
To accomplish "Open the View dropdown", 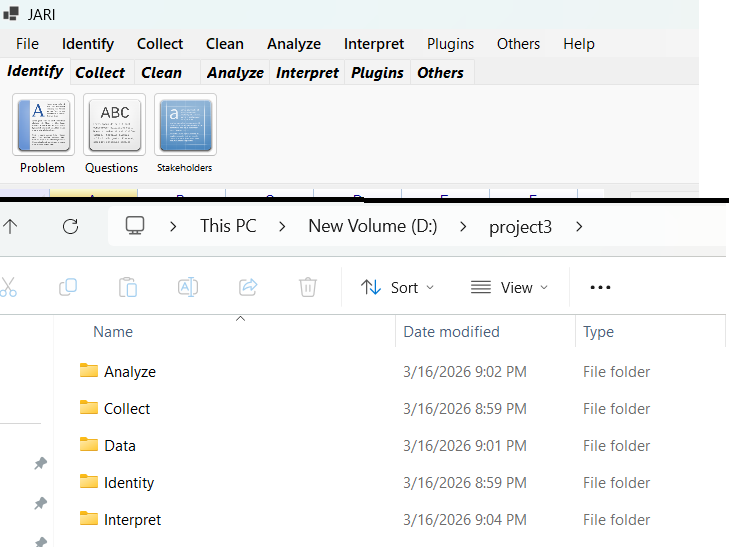I will tap(510, 287).
